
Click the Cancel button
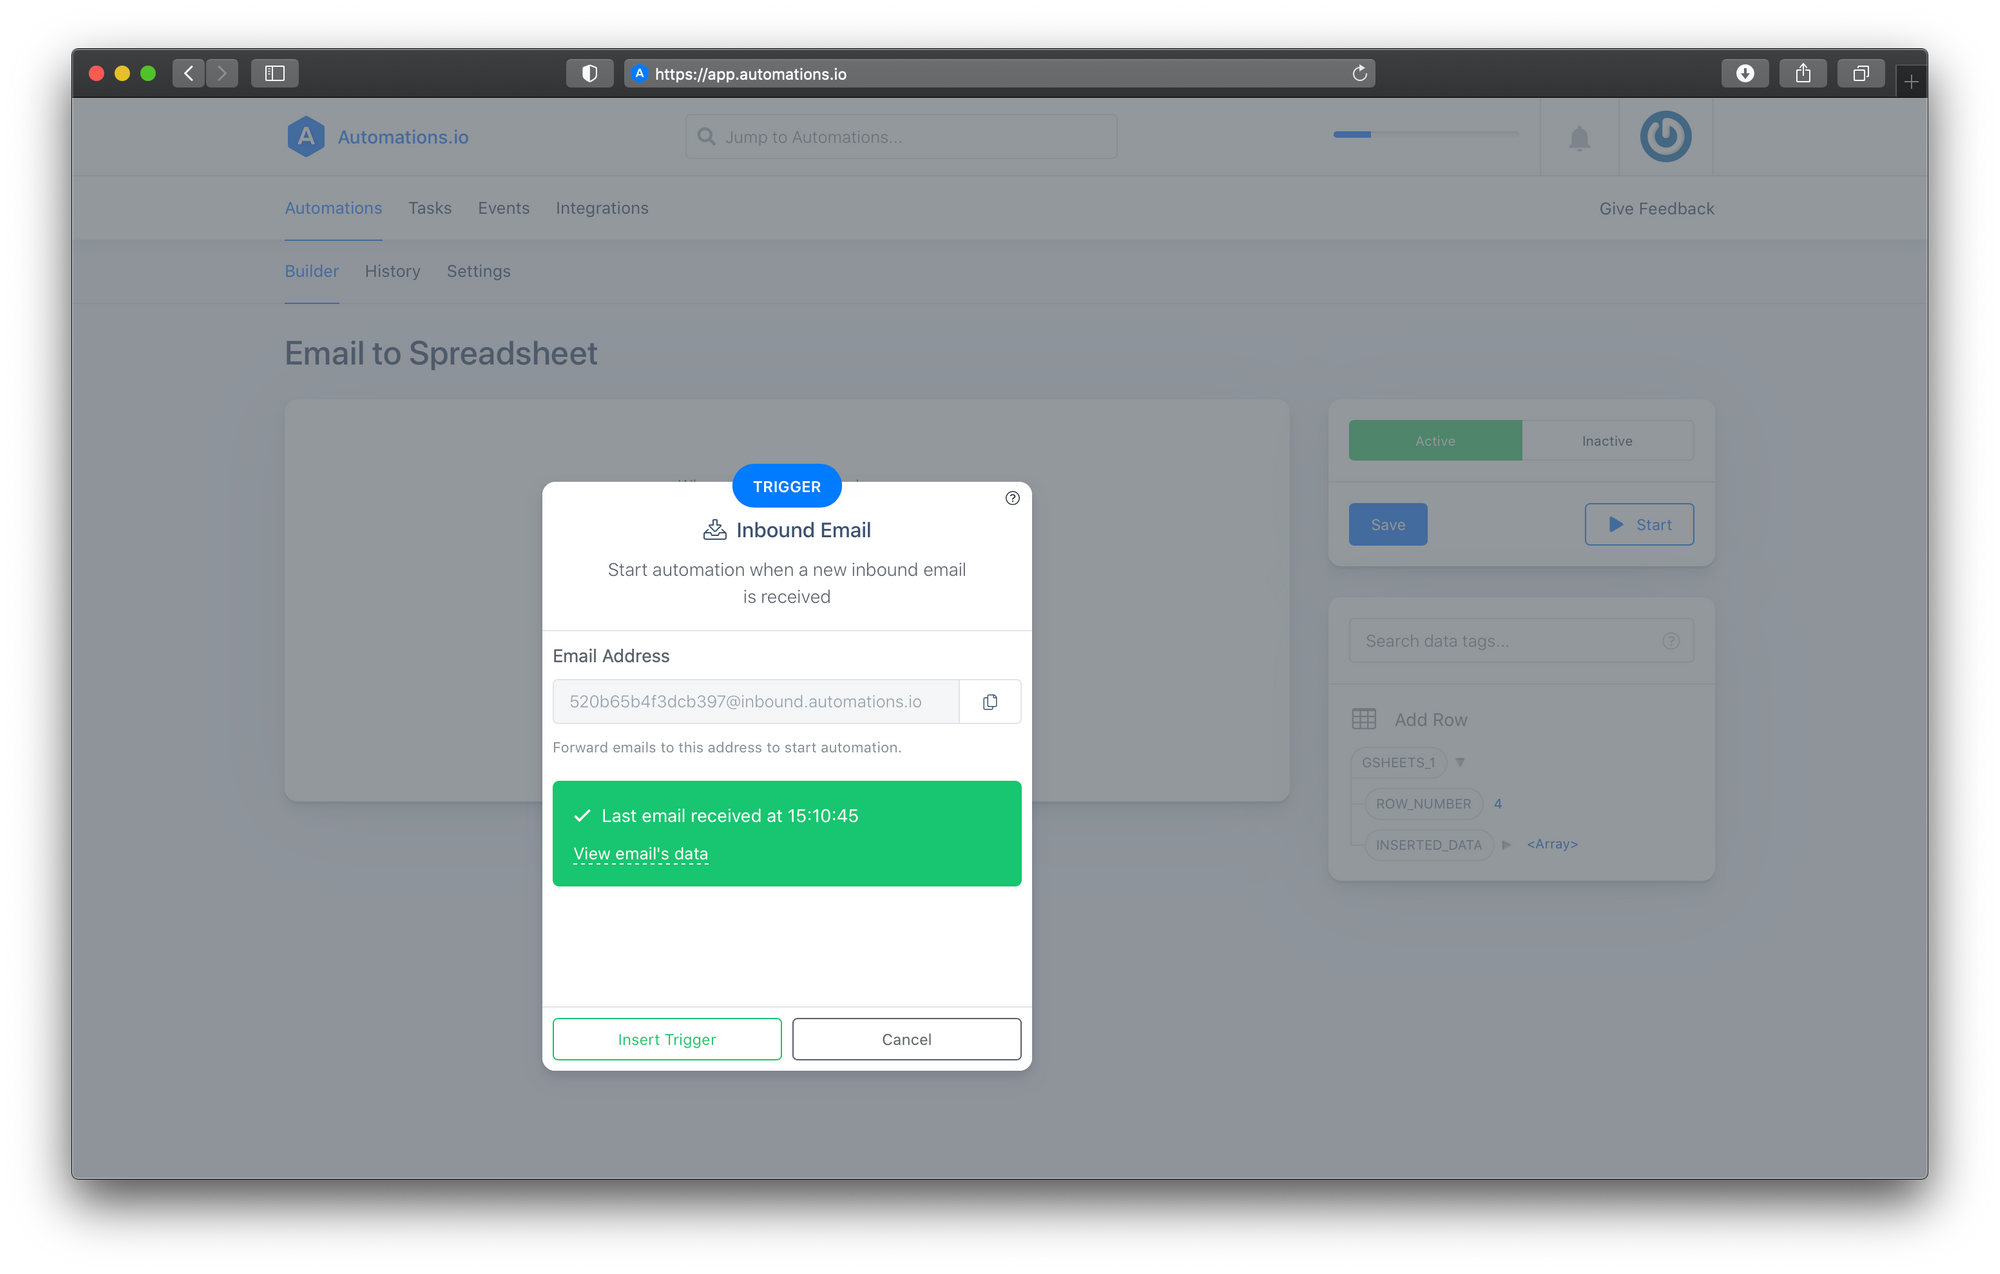[905, 1038]
